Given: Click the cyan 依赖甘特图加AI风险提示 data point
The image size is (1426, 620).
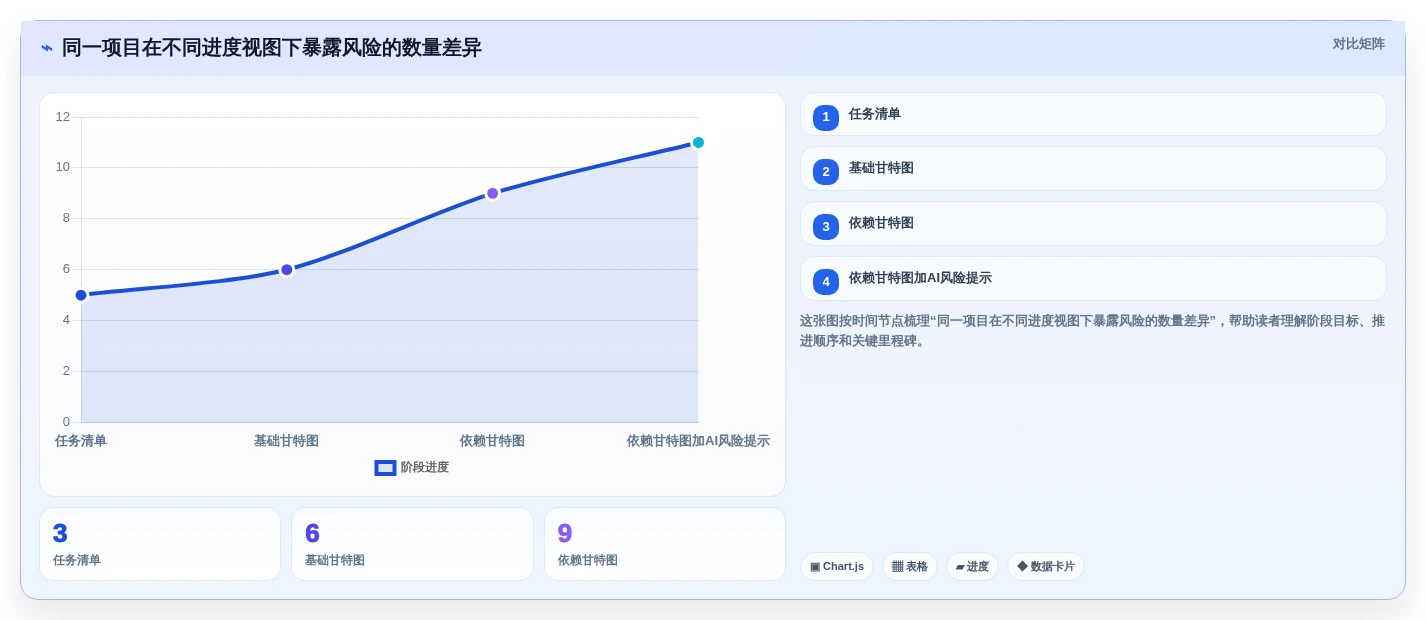Looking at the screenshot, I should 698,142.
